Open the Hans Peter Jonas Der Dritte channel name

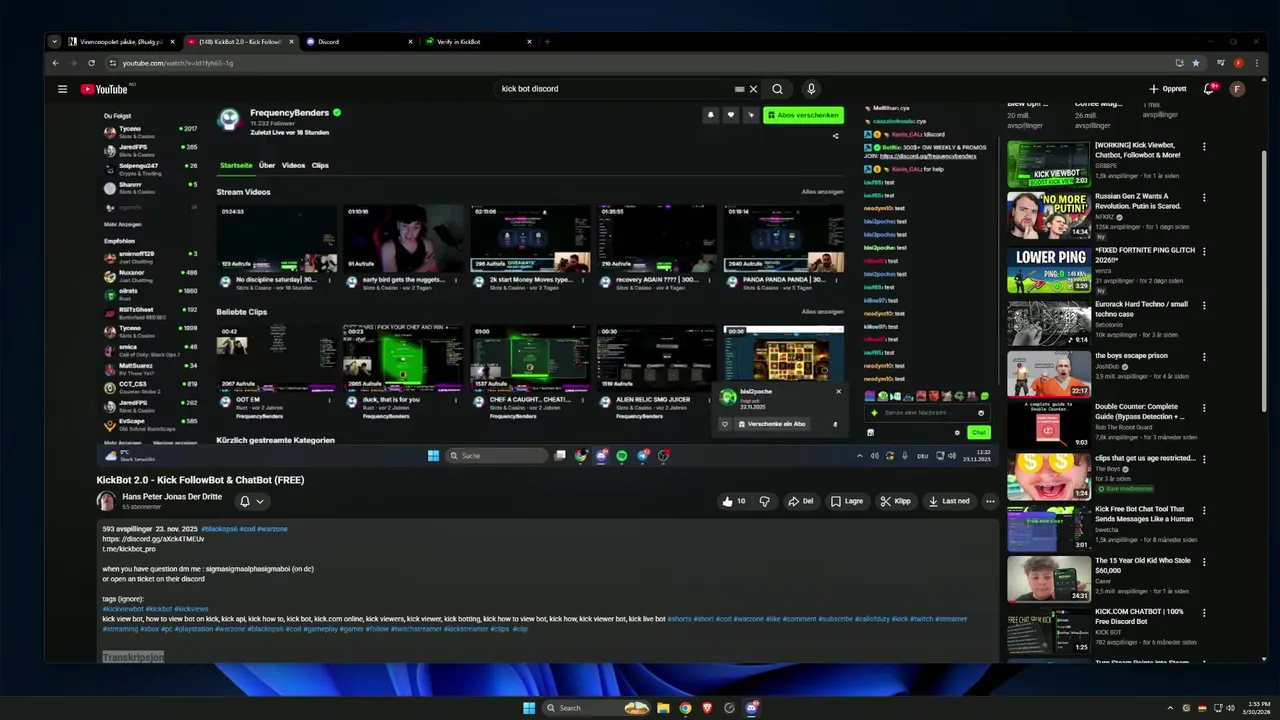pos(172,496)
